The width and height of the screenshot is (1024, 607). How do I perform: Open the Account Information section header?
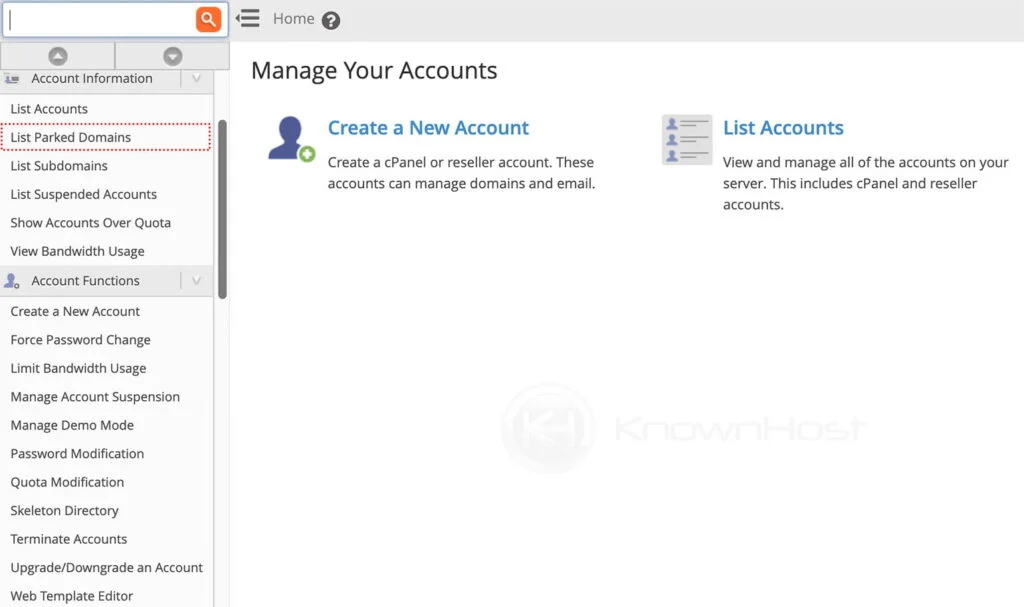pos(91,78)
